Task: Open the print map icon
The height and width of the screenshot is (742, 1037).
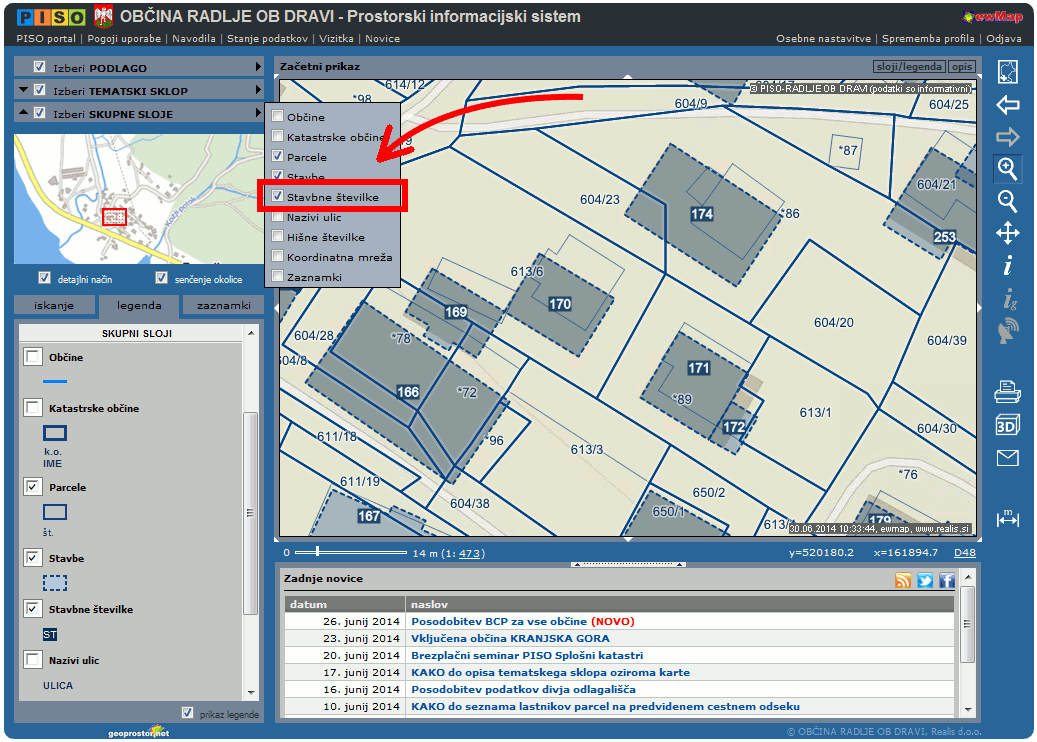Action: [x=1007, y=392]
